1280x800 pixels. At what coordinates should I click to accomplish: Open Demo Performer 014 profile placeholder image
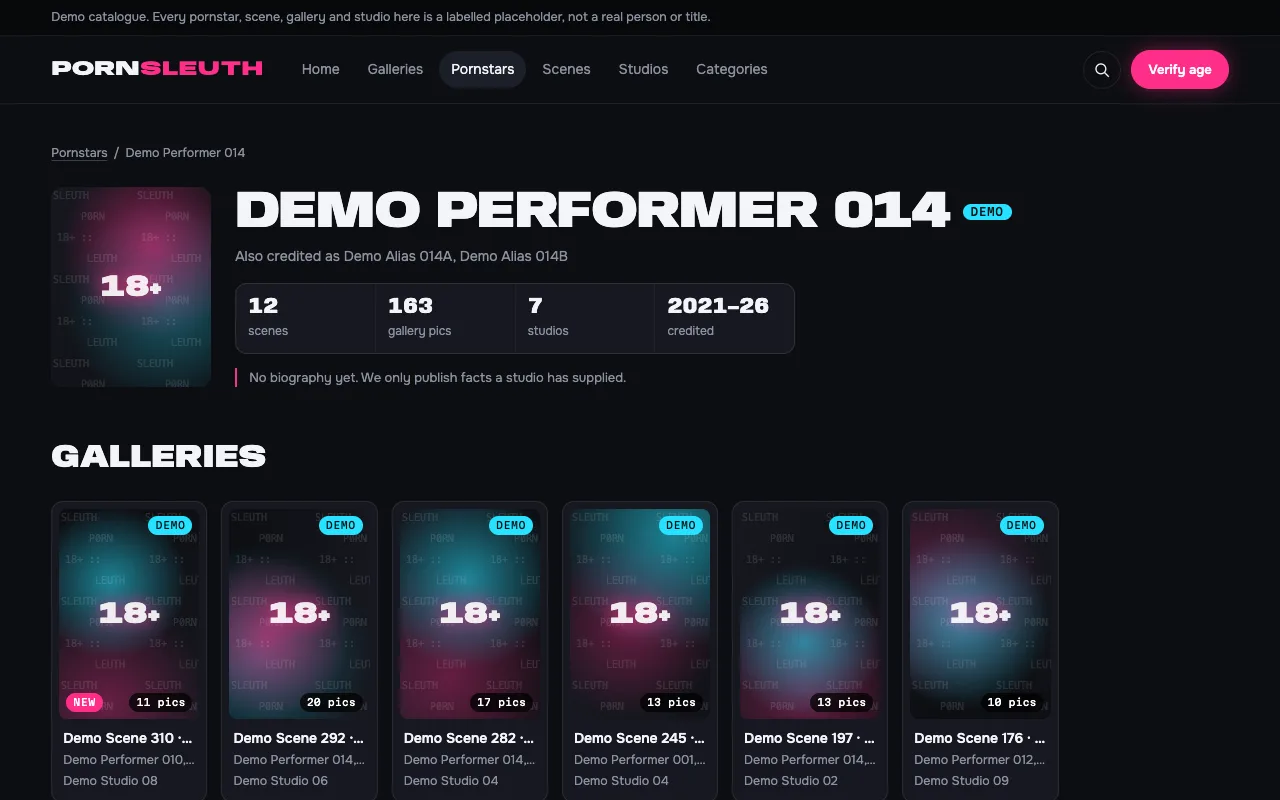tap(131, 287)
